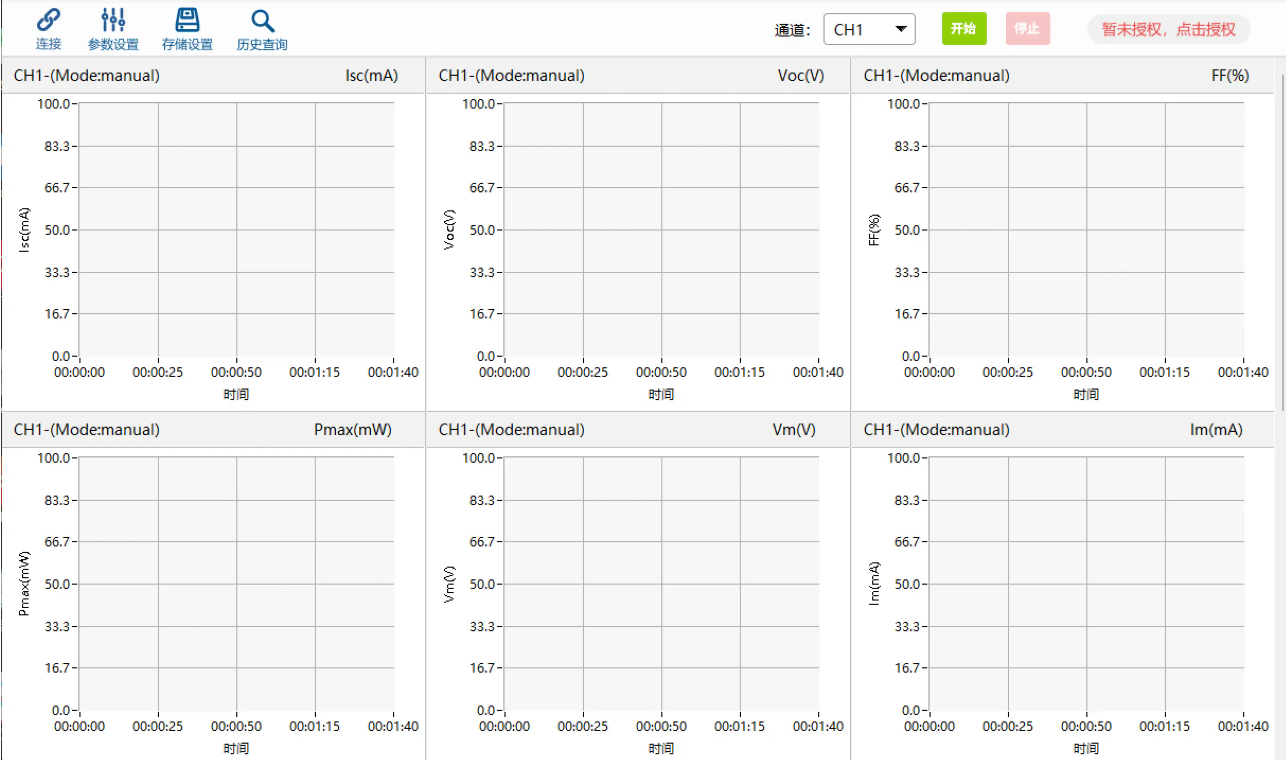Select the Isc(mA) panel title header
The height and width of the screenshot is (760, 1286).
pos(213,76)
